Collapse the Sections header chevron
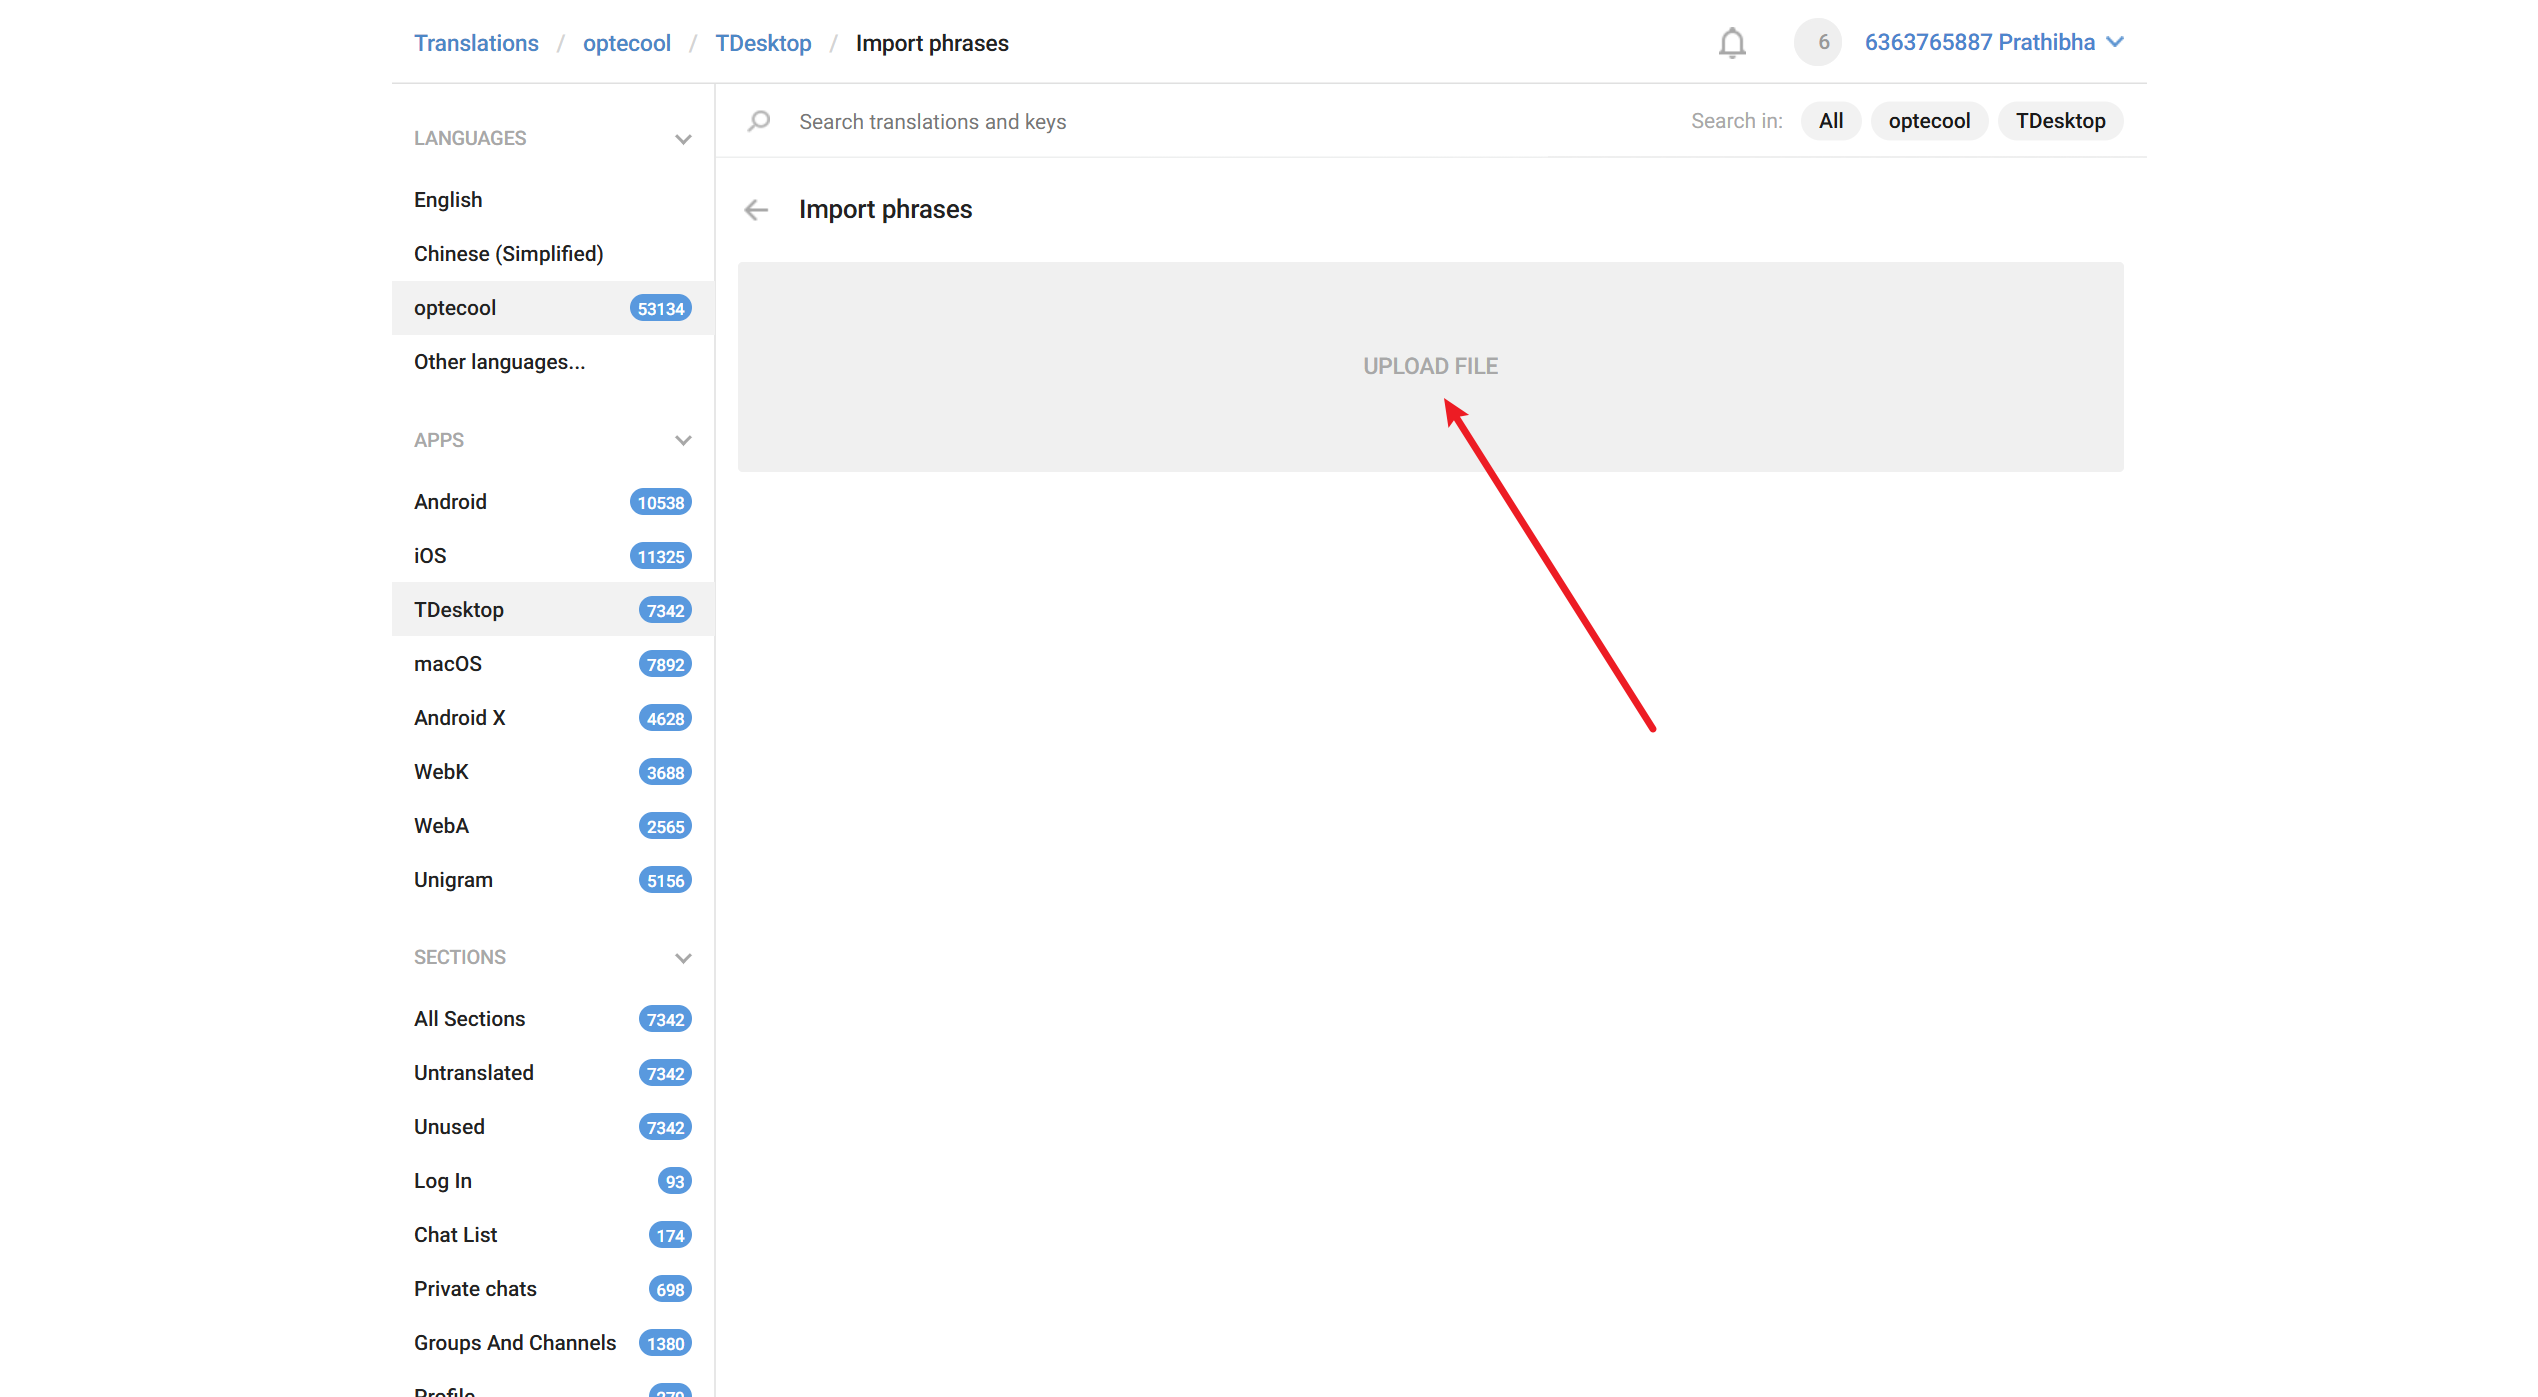Screen dimensions: 2538x1397 click(683, 958)
